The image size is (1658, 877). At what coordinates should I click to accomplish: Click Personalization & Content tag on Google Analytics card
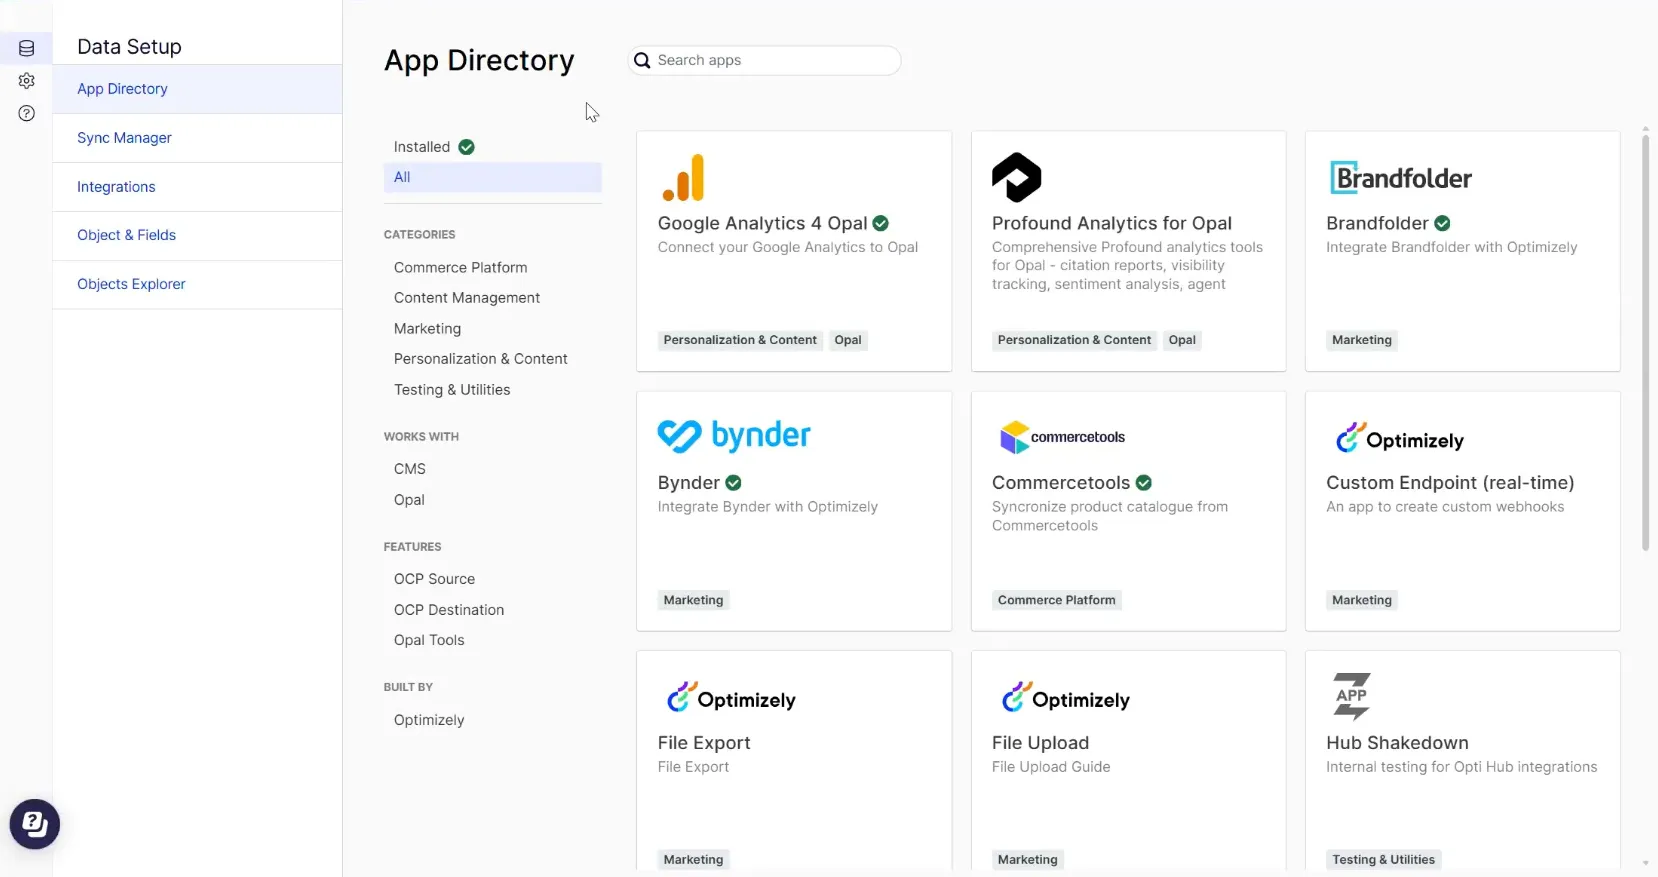(x=740, y=340)
